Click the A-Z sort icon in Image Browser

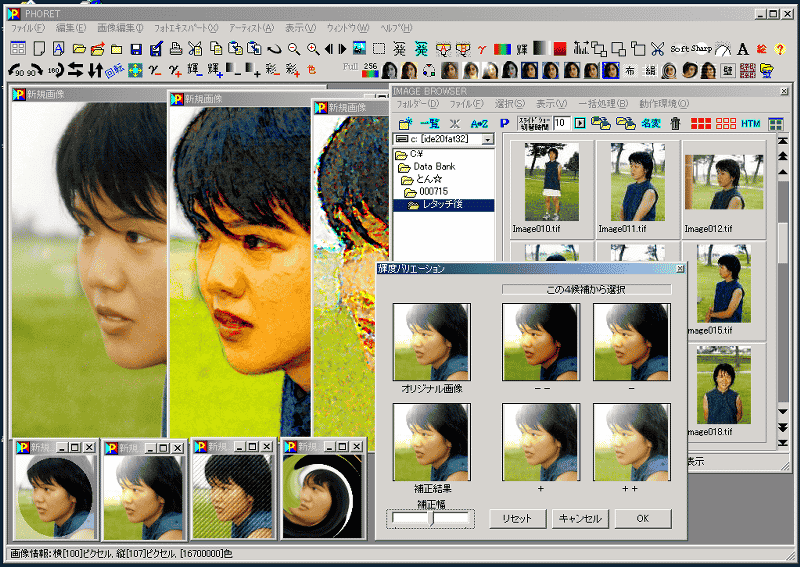pos(479,123)
